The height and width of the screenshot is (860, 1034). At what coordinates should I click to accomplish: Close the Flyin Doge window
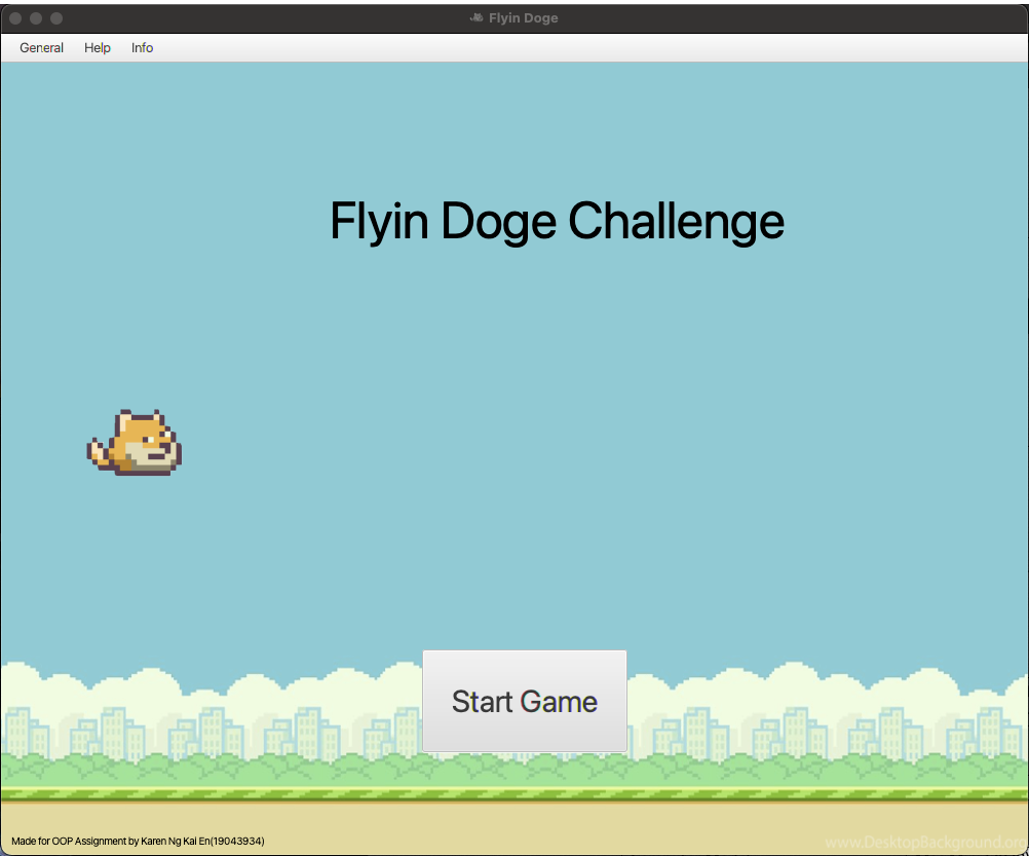[15, 18]
